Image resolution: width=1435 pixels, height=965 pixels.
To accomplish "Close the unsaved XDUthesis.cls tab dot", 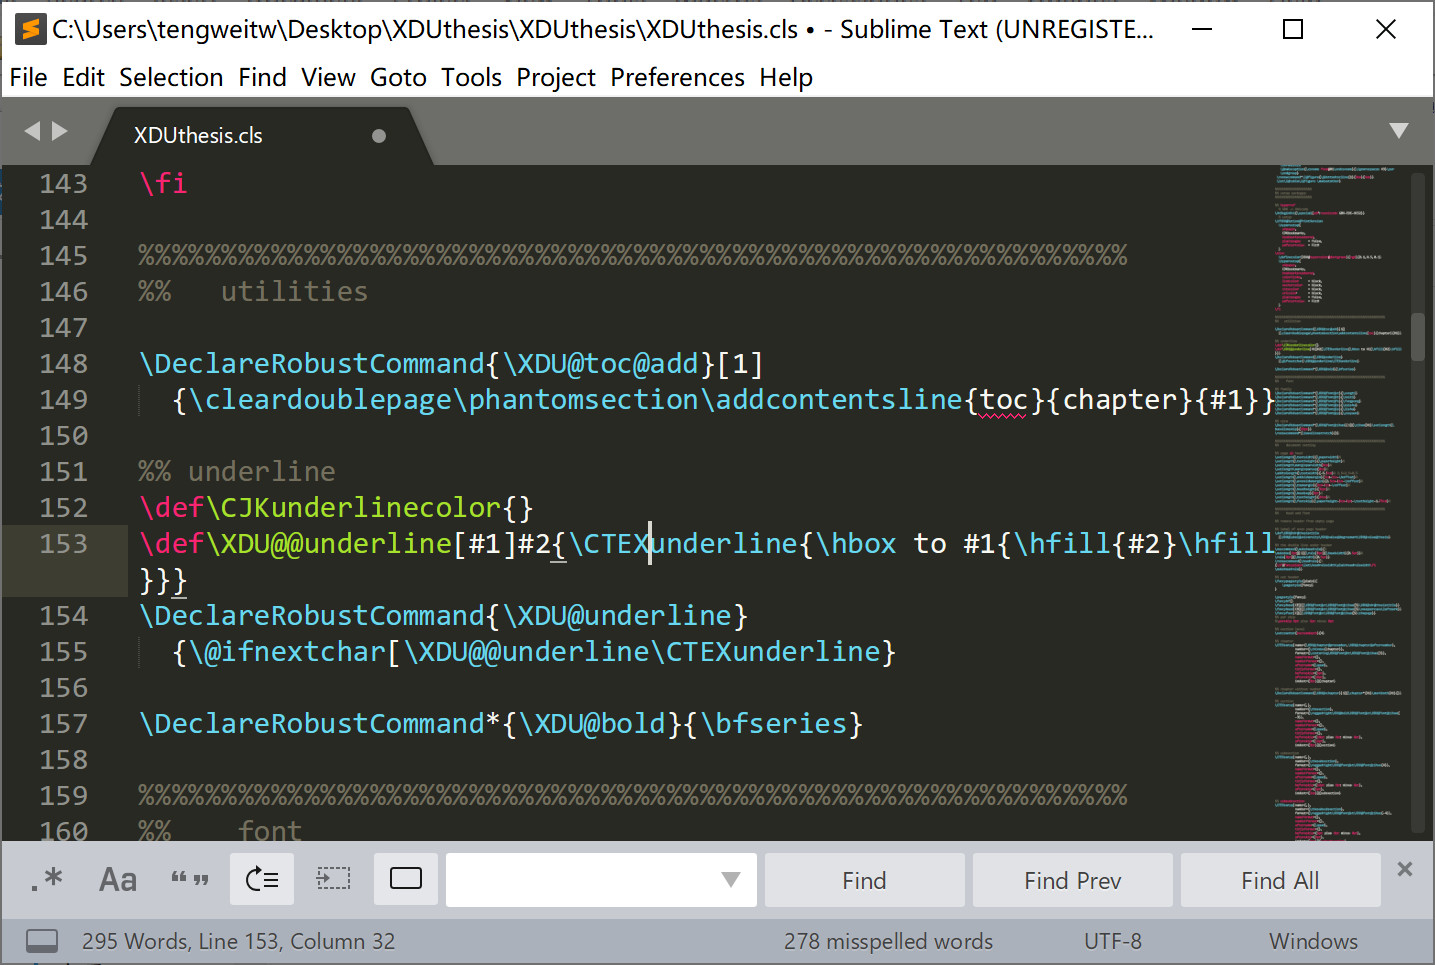I will coord(379,136).
